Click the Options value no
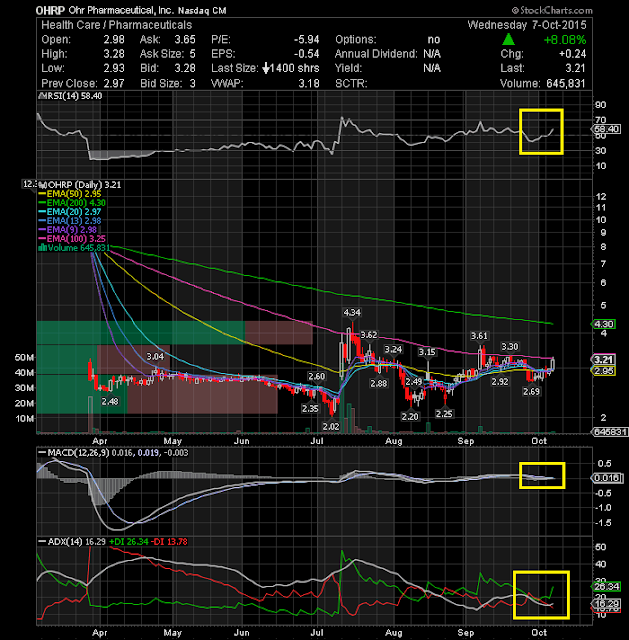Image resolution: width=629 pixels, height=640 pixels. 433,40
